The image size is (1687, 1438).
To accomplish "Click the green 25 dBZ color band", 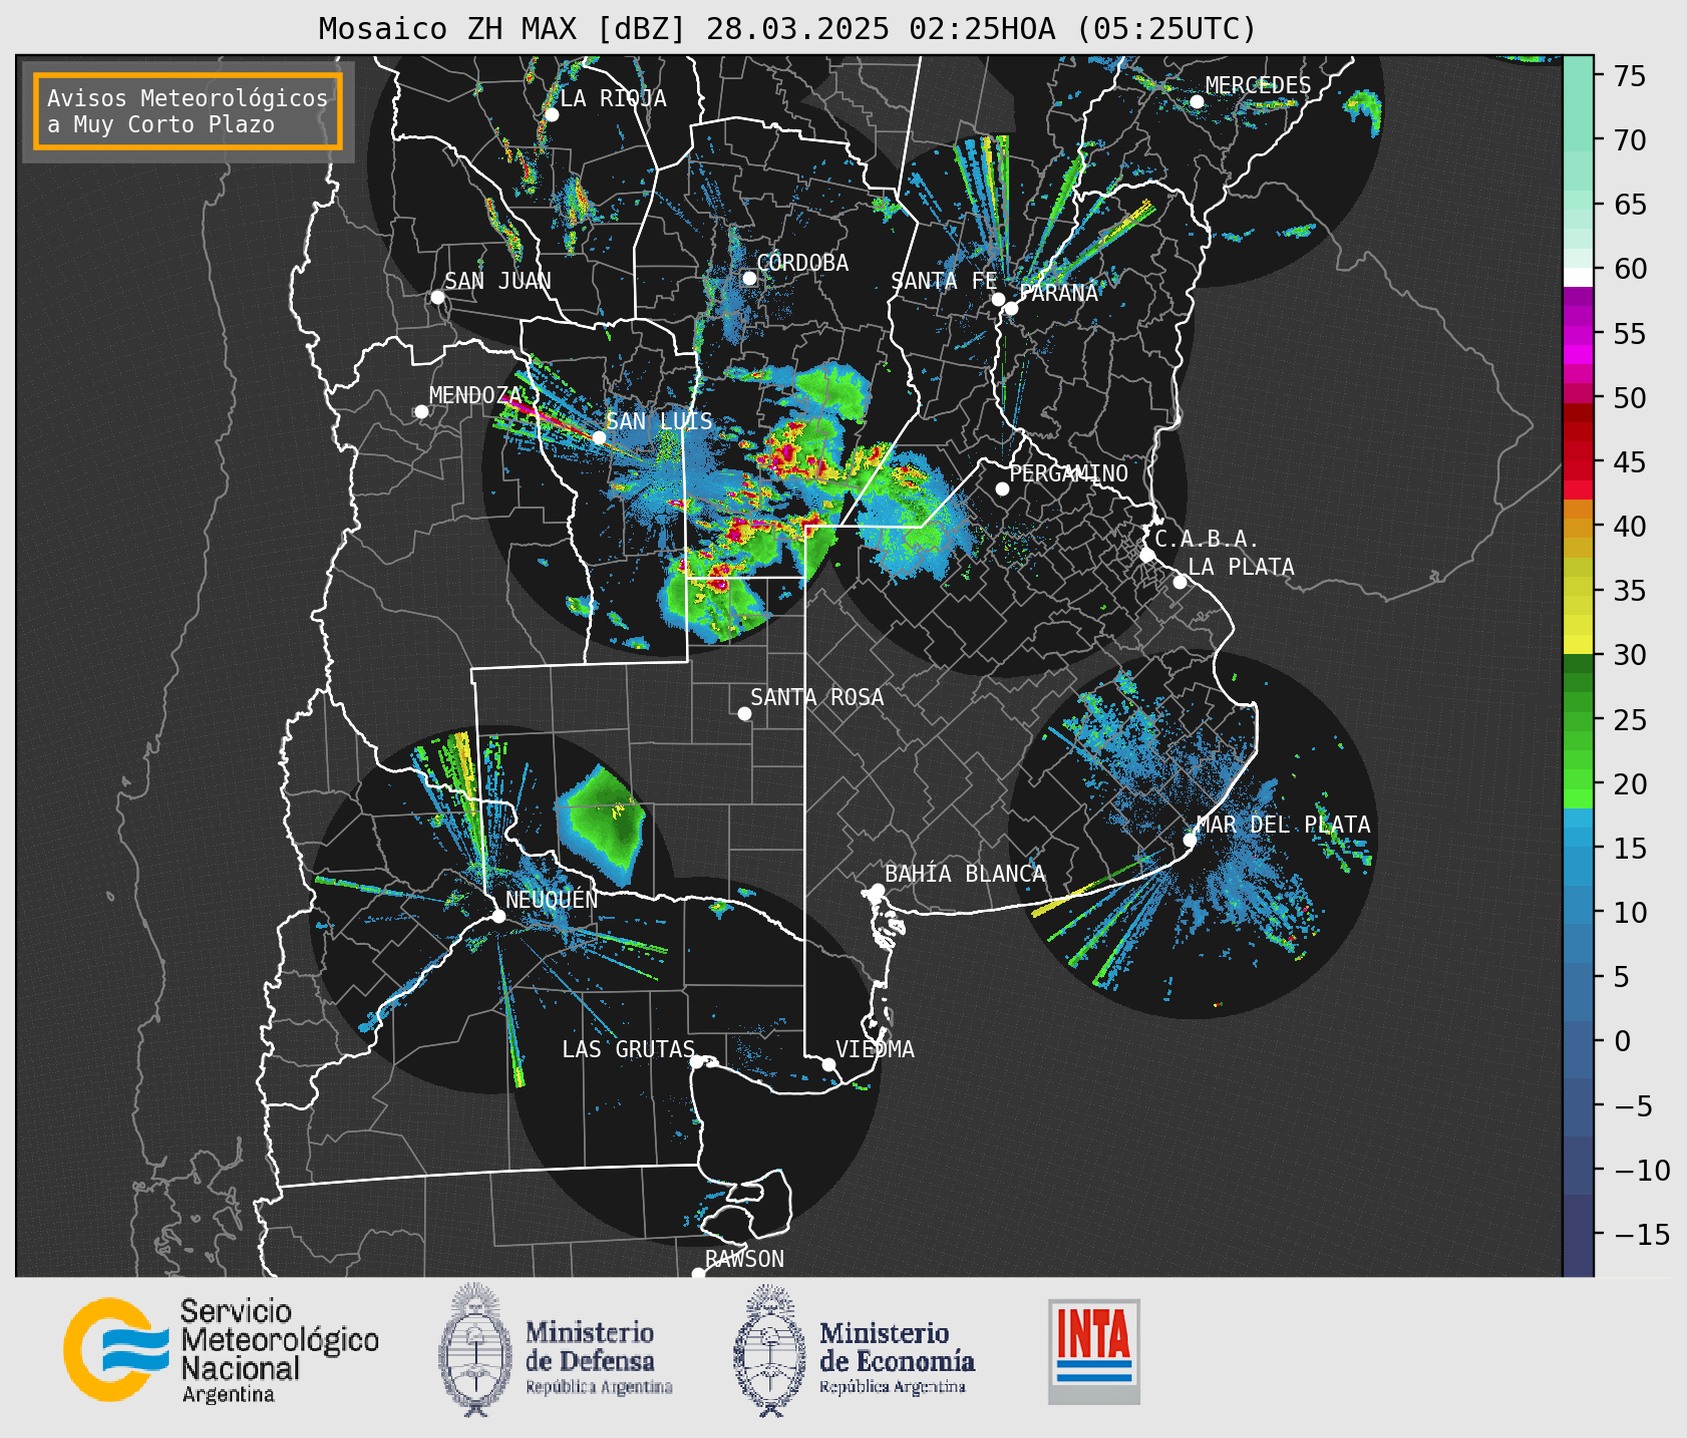I will (1578, 720).
